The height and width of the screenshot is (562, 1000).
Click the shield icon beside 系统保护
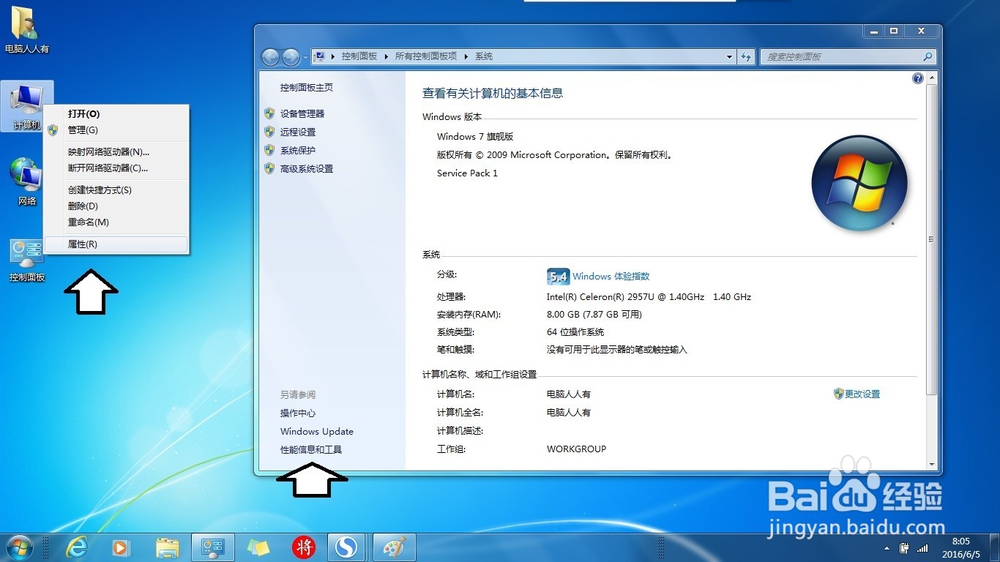click(269, 151)
